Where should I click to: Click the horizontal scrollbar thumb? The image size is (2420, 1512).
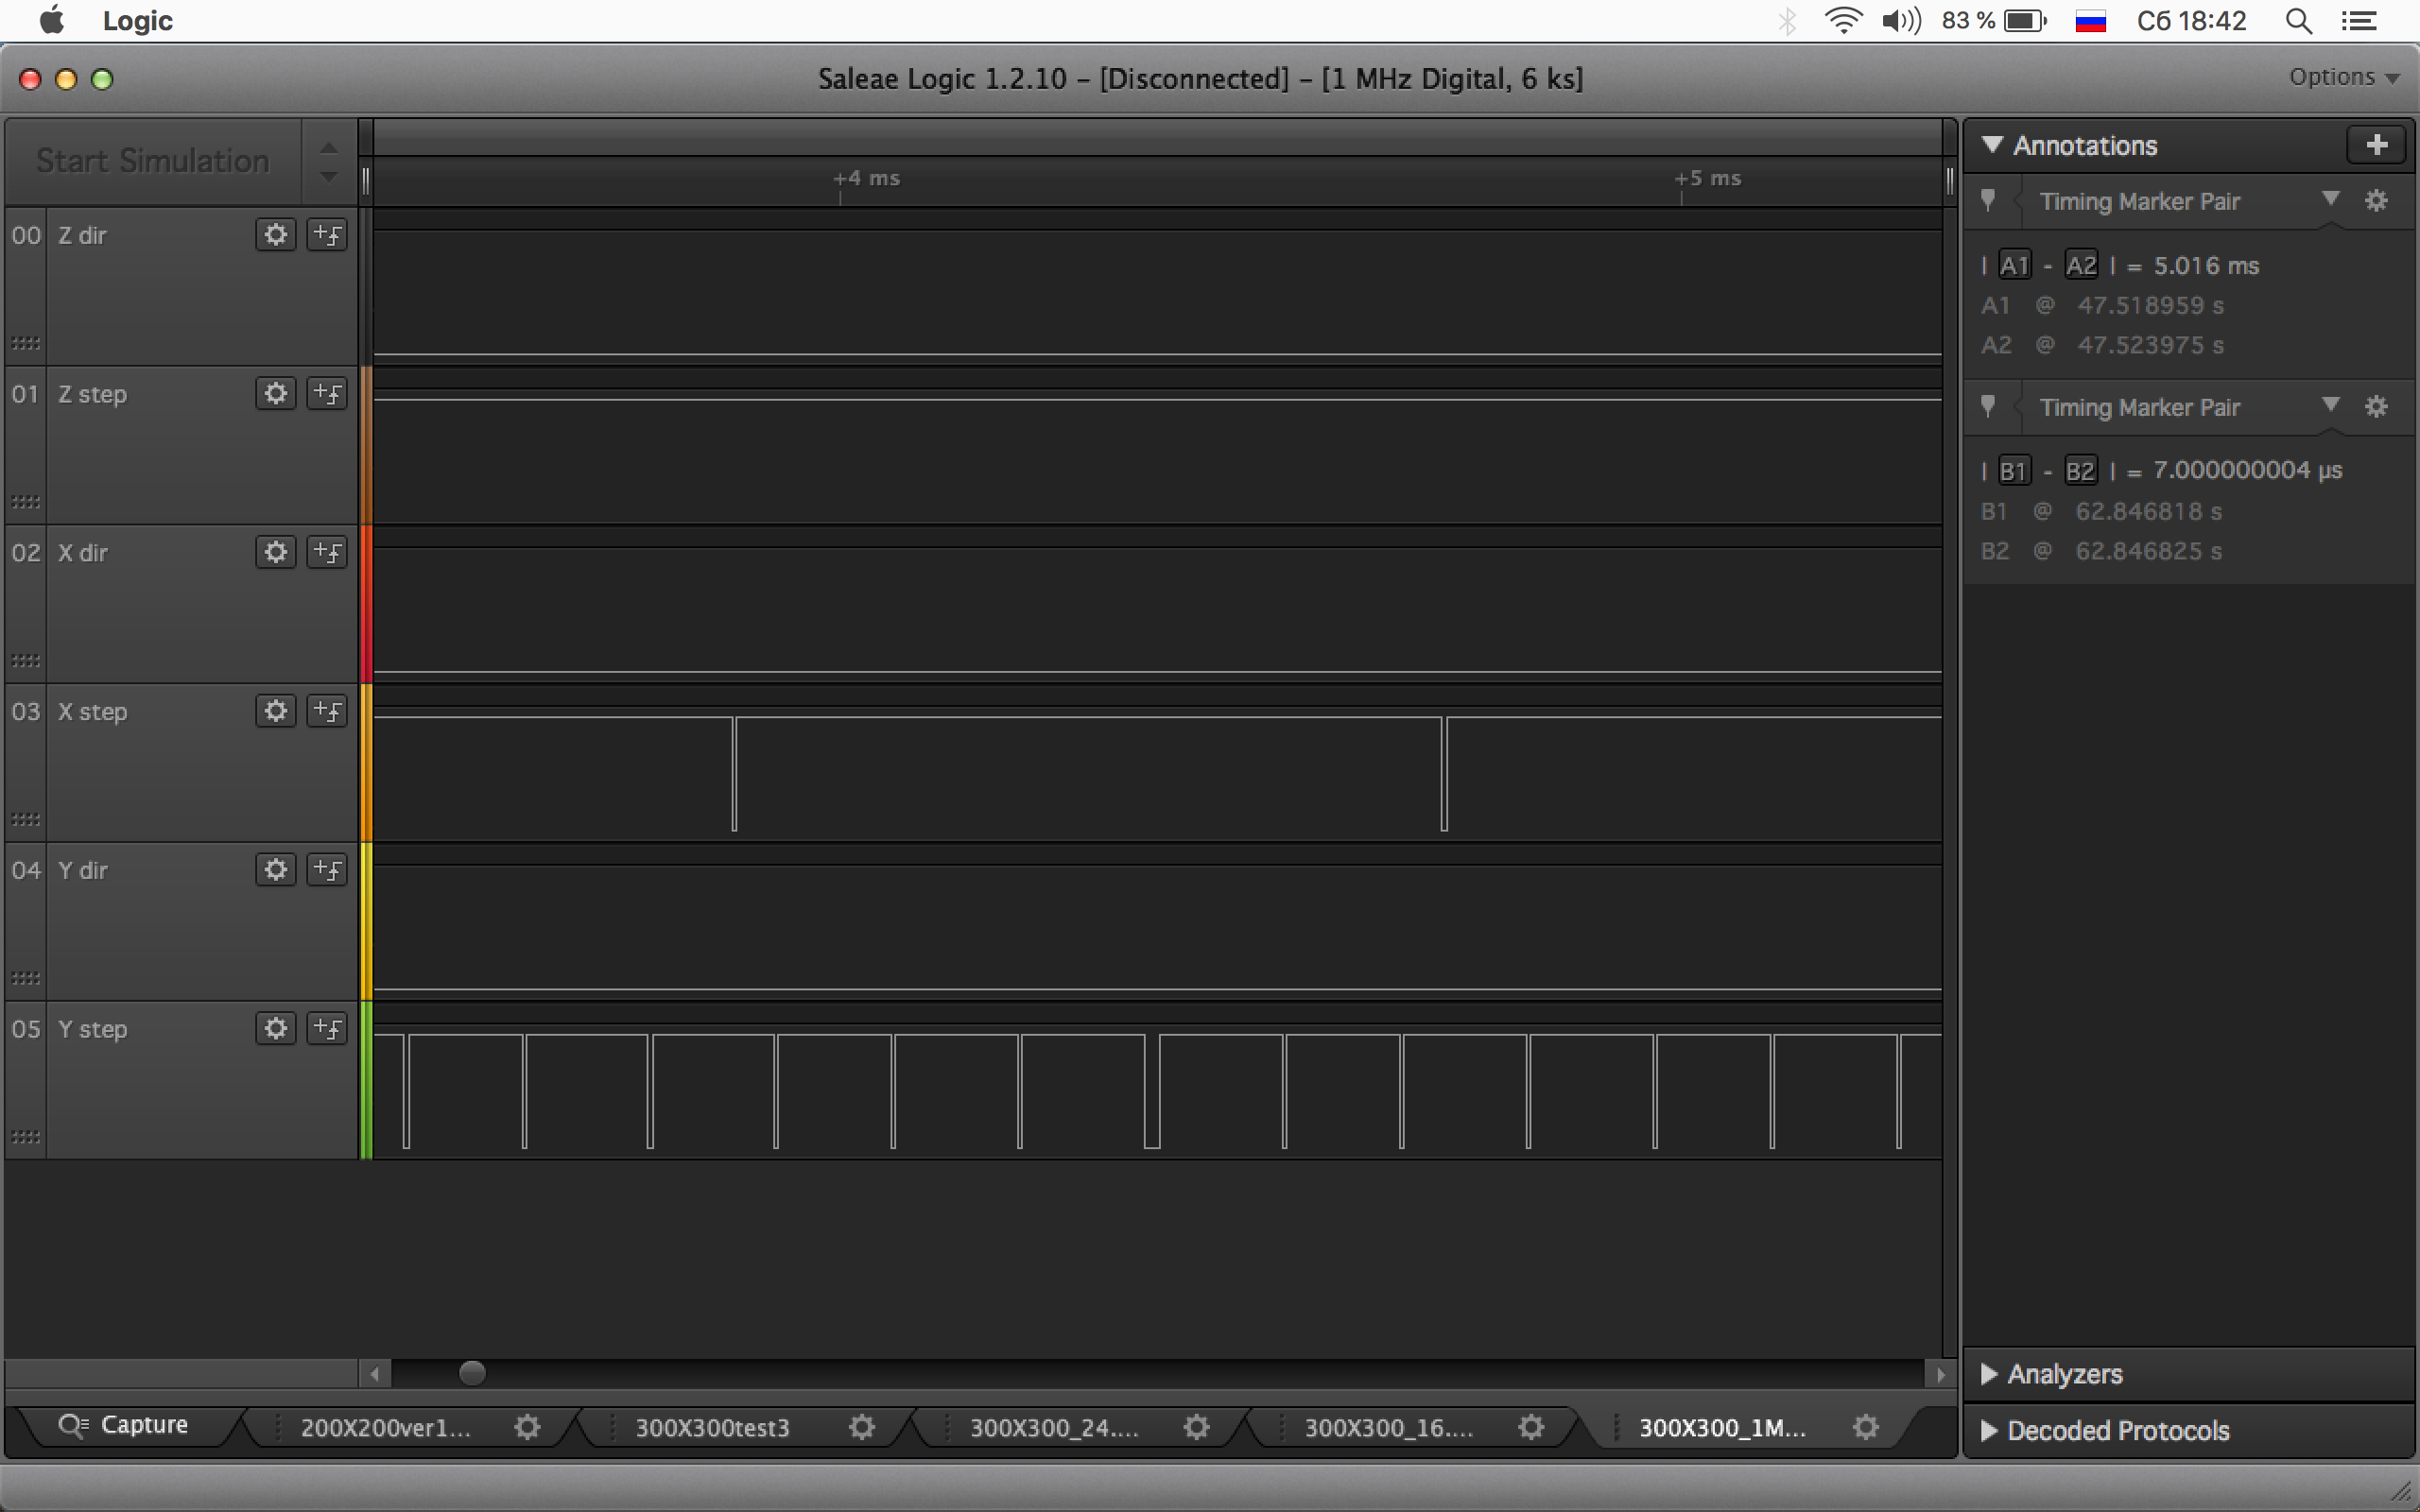pos(472,1373)
